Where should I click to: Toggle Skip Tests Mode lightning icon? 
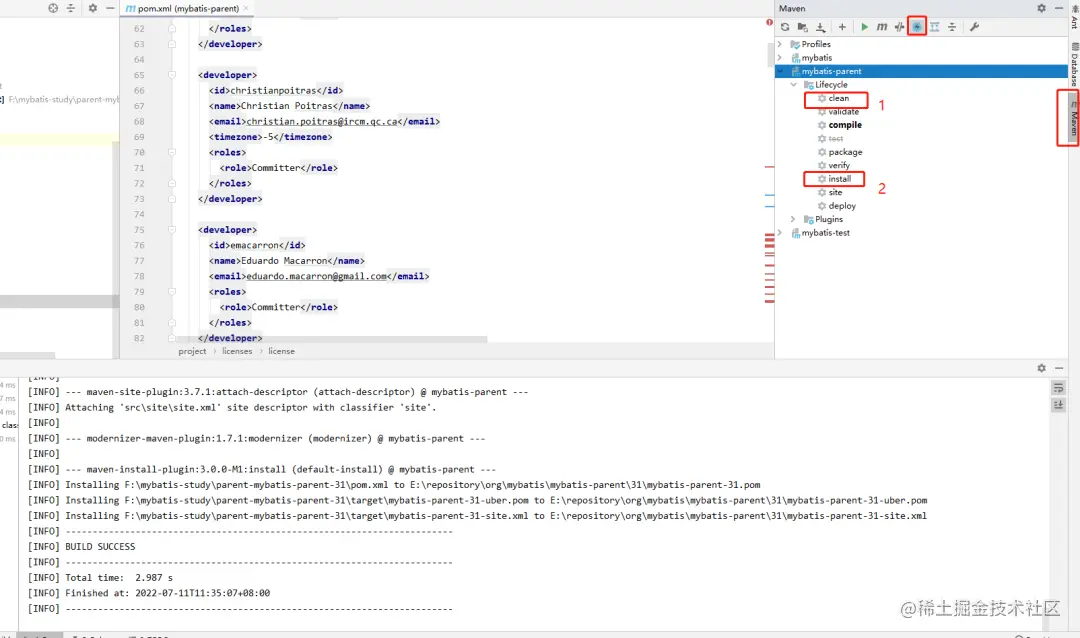(917, 27)
